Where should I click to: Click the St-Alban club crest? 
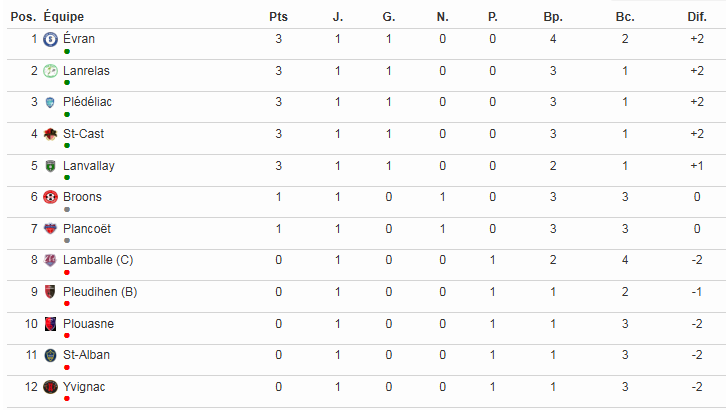coord(50,356)
